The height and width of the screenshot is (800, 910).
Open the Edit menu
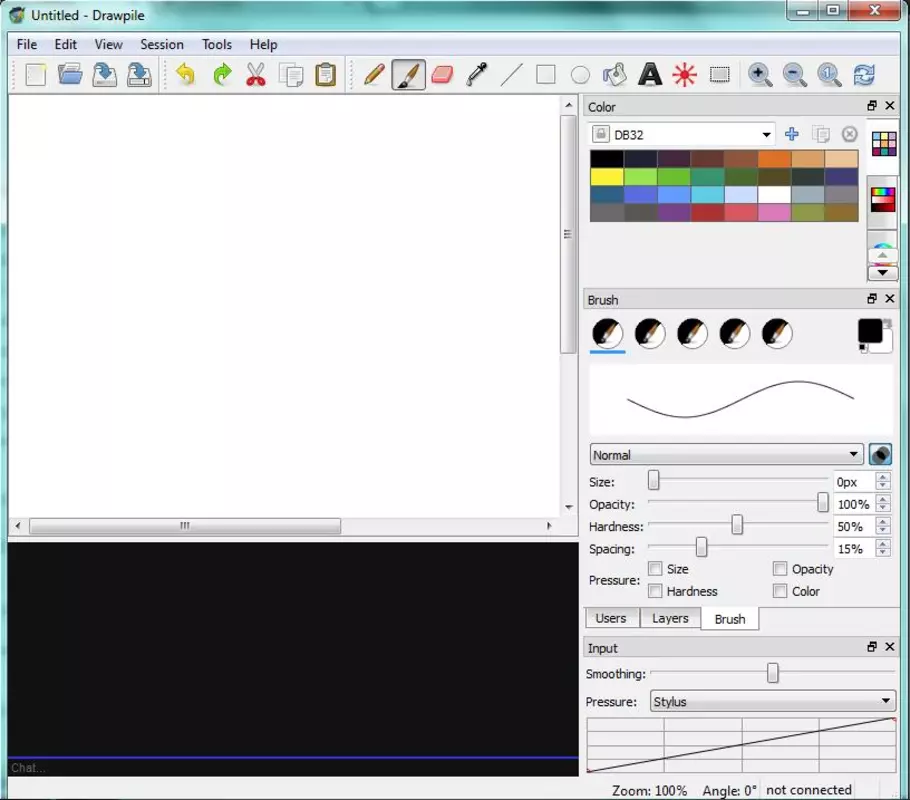pos(66,45)
